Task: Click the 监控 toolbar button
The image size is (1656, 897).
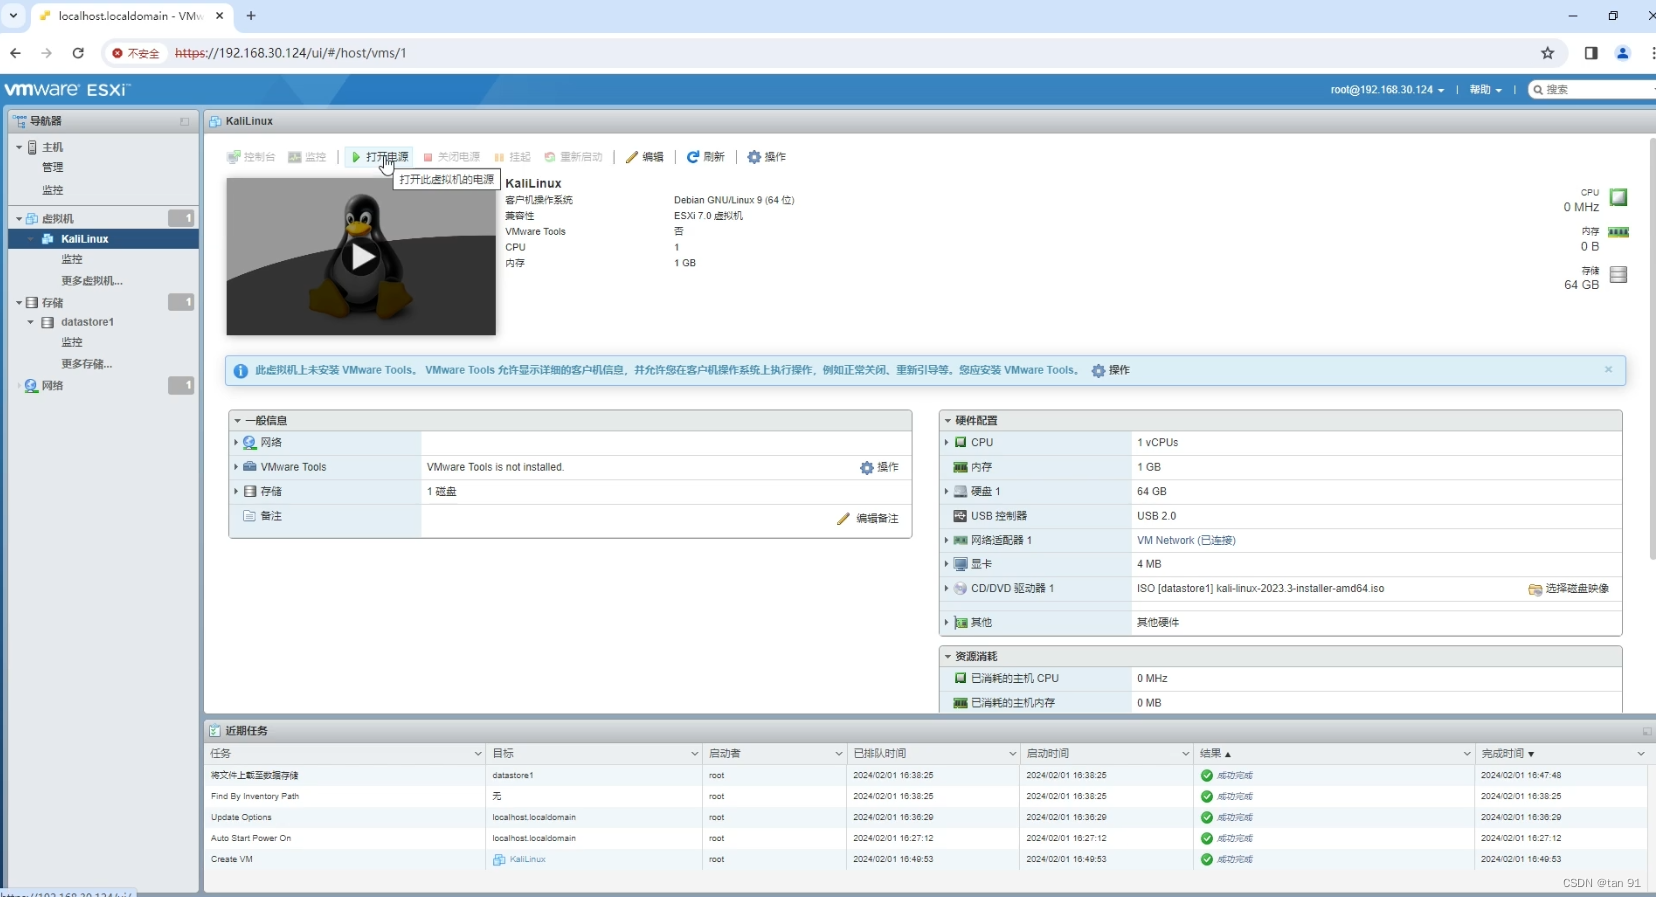Action: (307, 157)
